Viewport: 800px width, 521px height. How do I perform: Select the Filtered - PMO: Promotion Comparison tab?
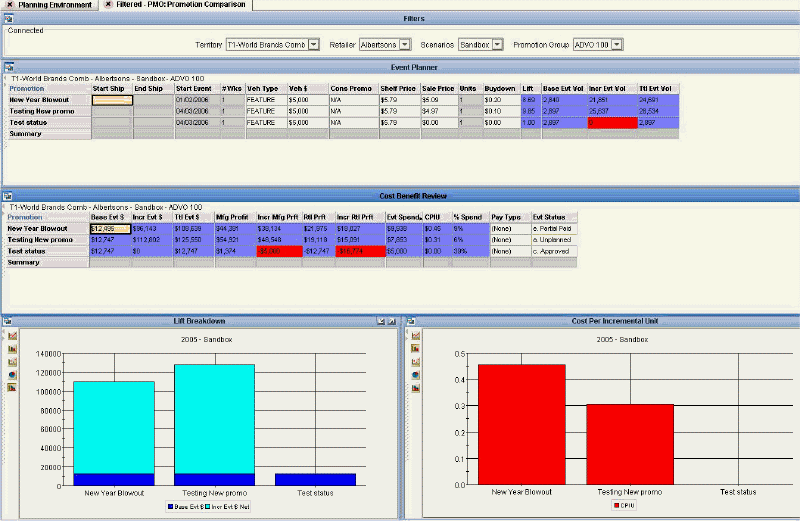point(181,5)
